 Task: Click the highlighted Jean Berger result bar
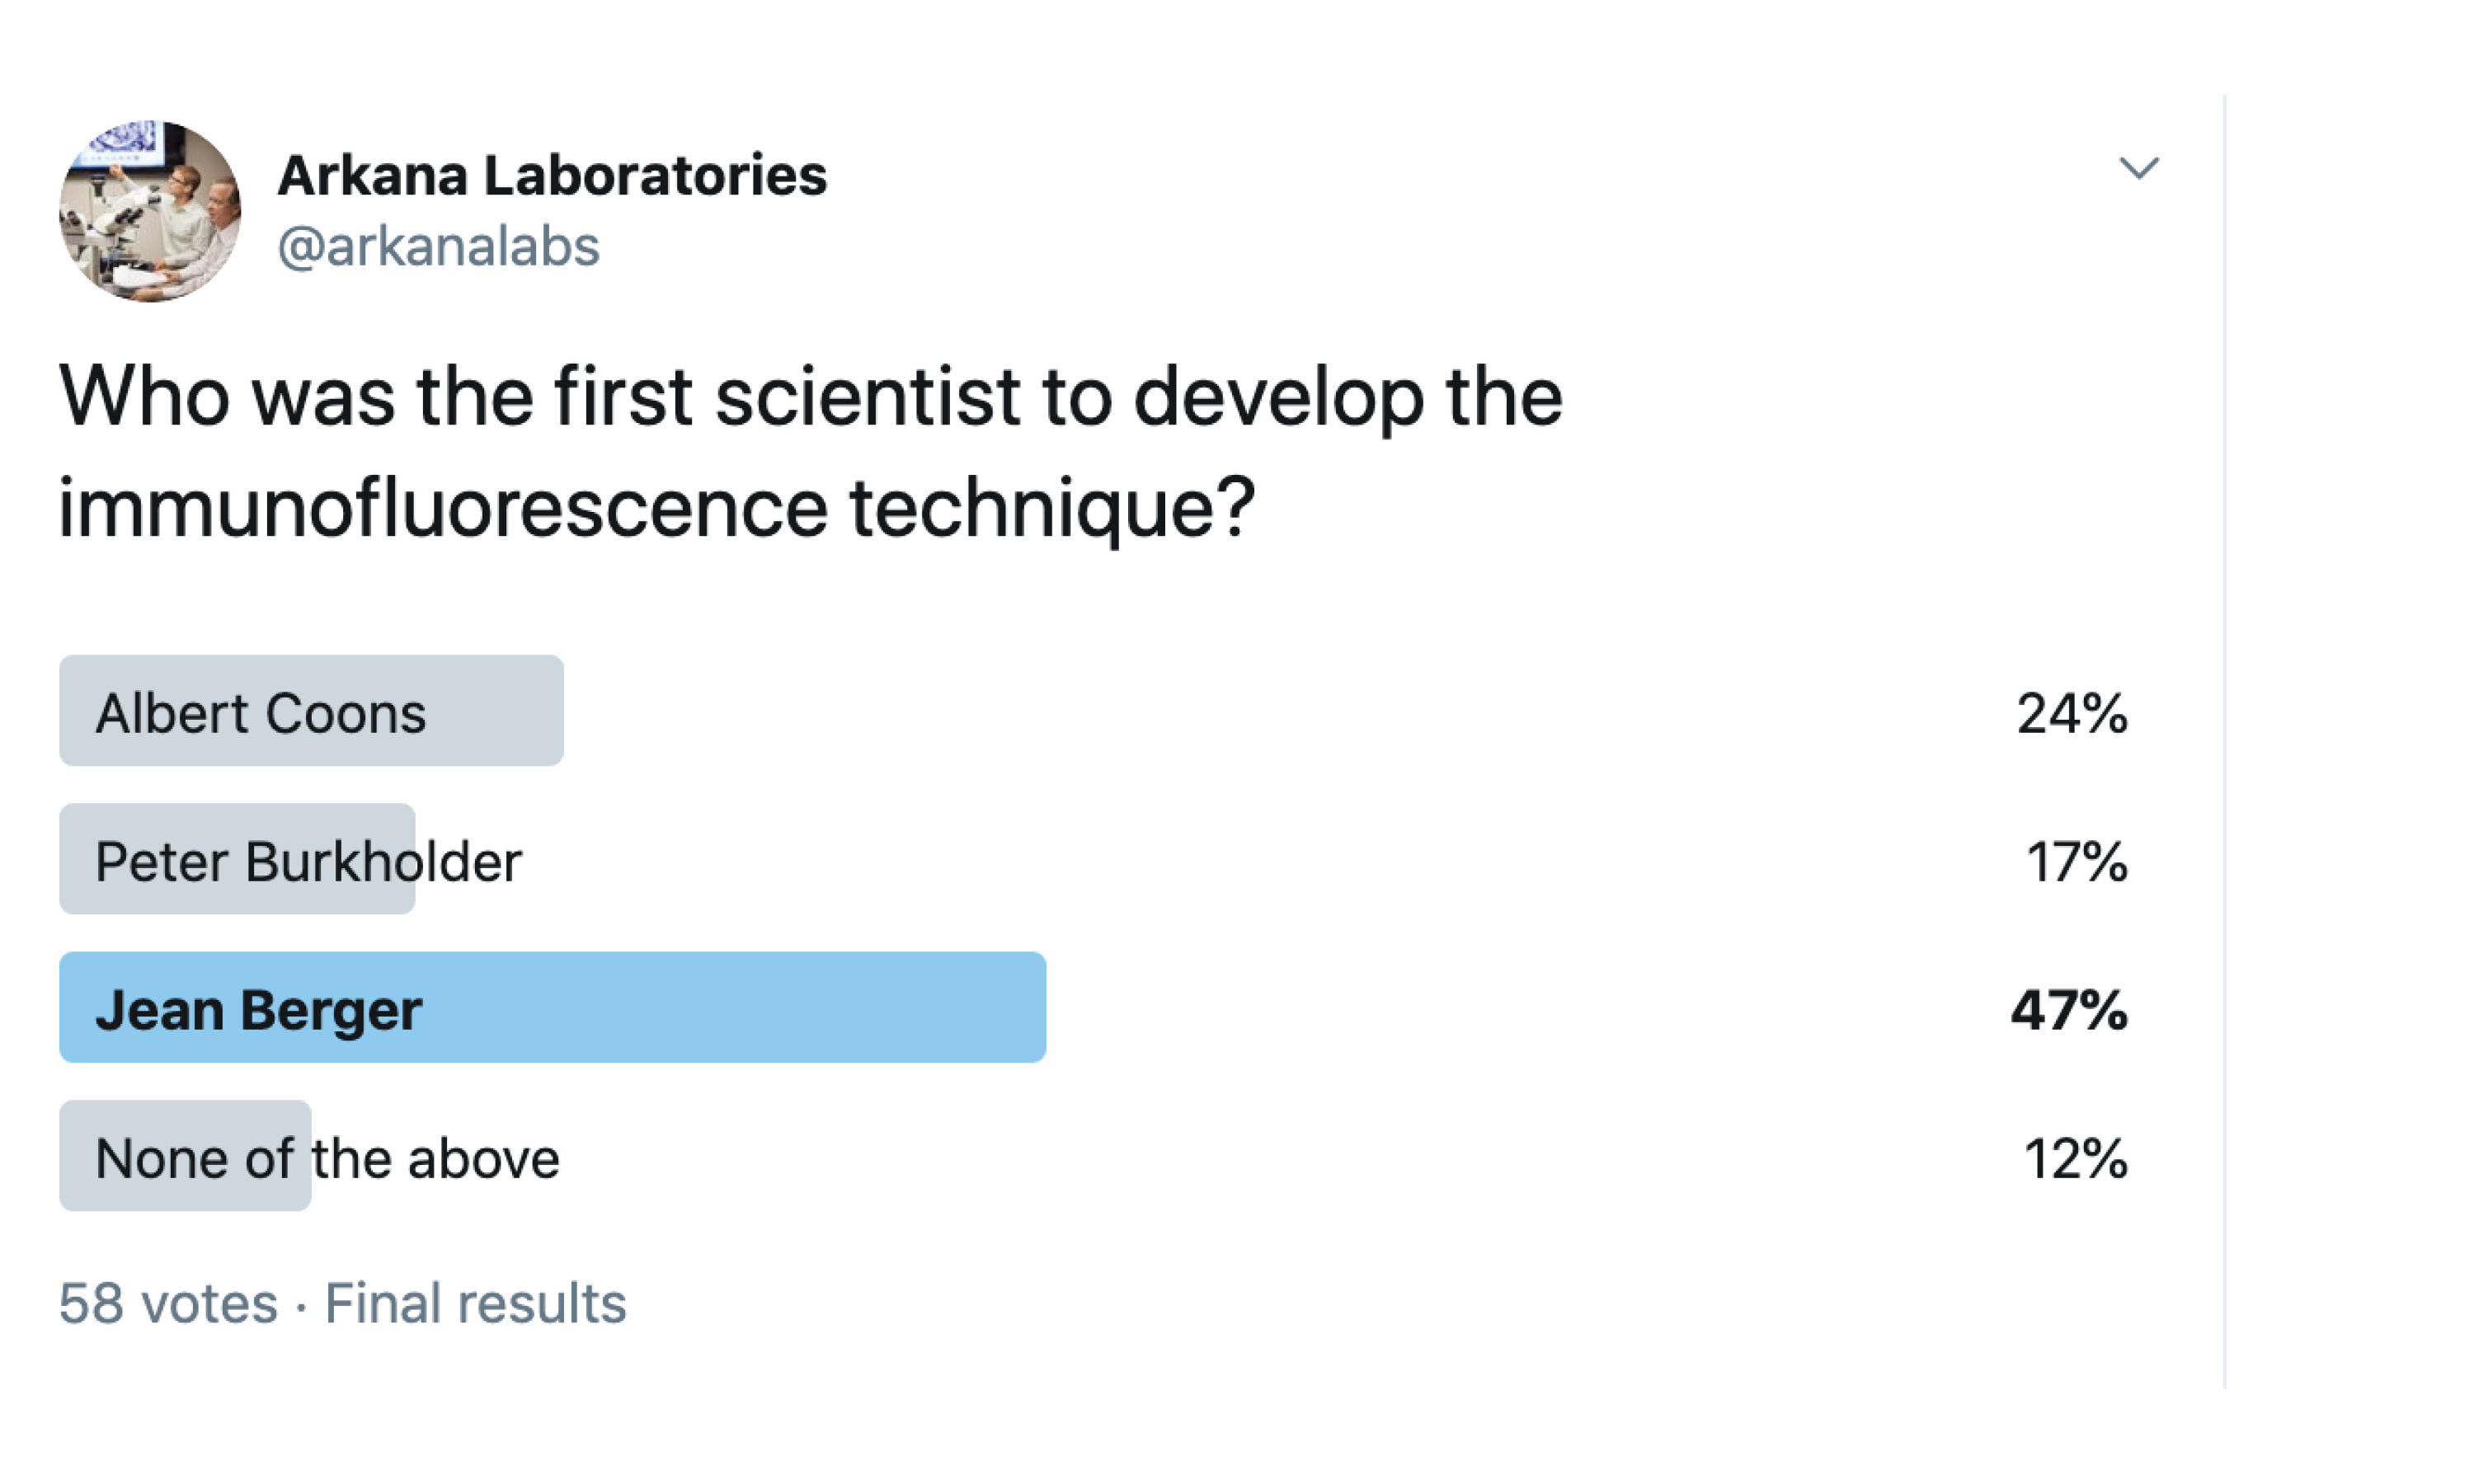[550, 1009]
